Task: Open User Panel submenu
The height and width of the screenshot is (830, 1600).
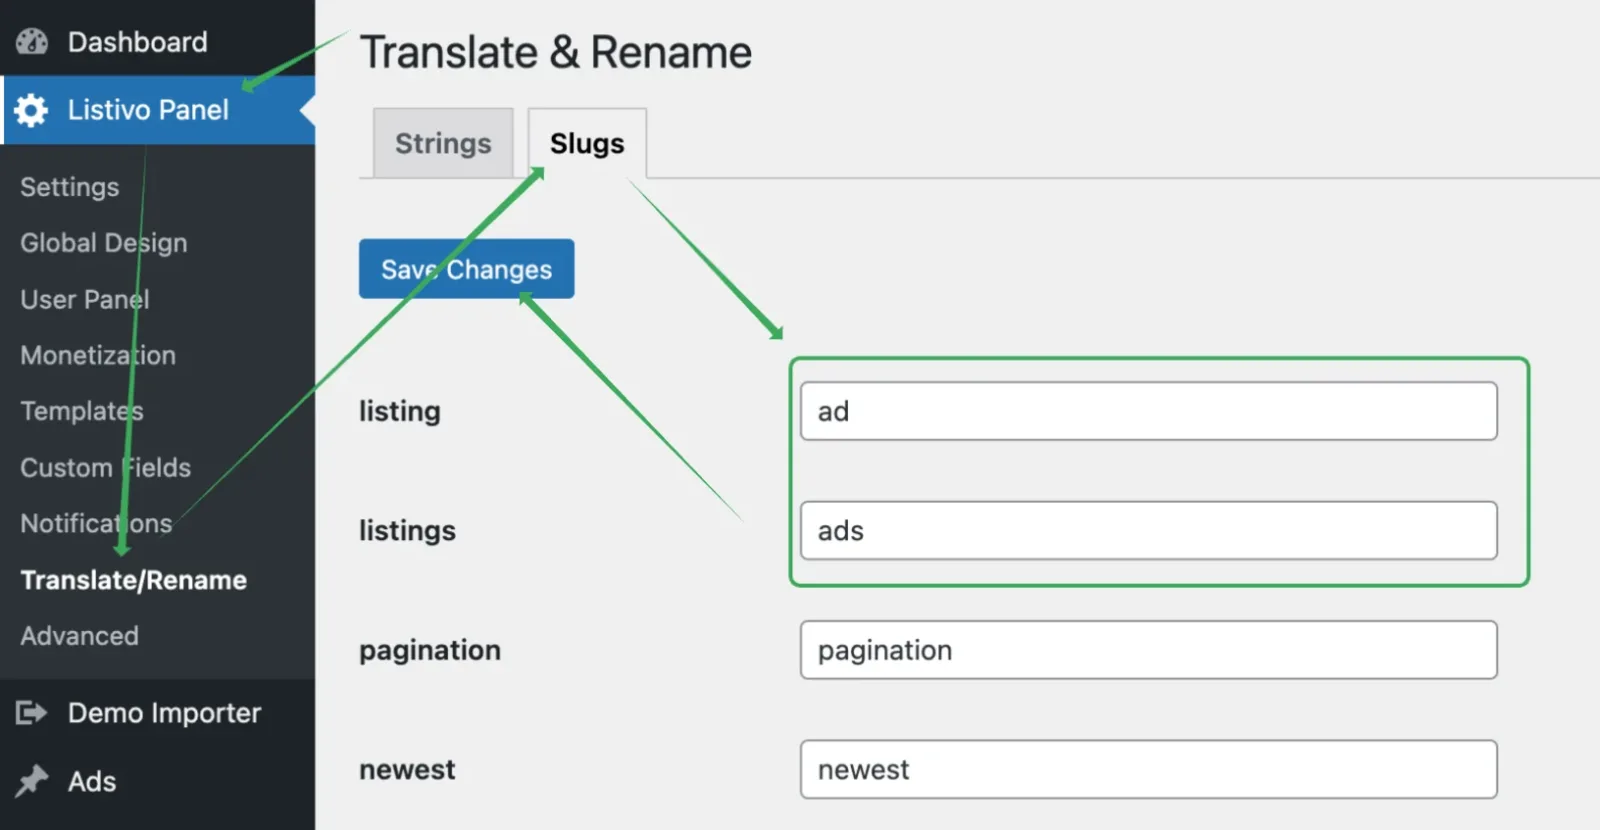Action: [85, 299]
